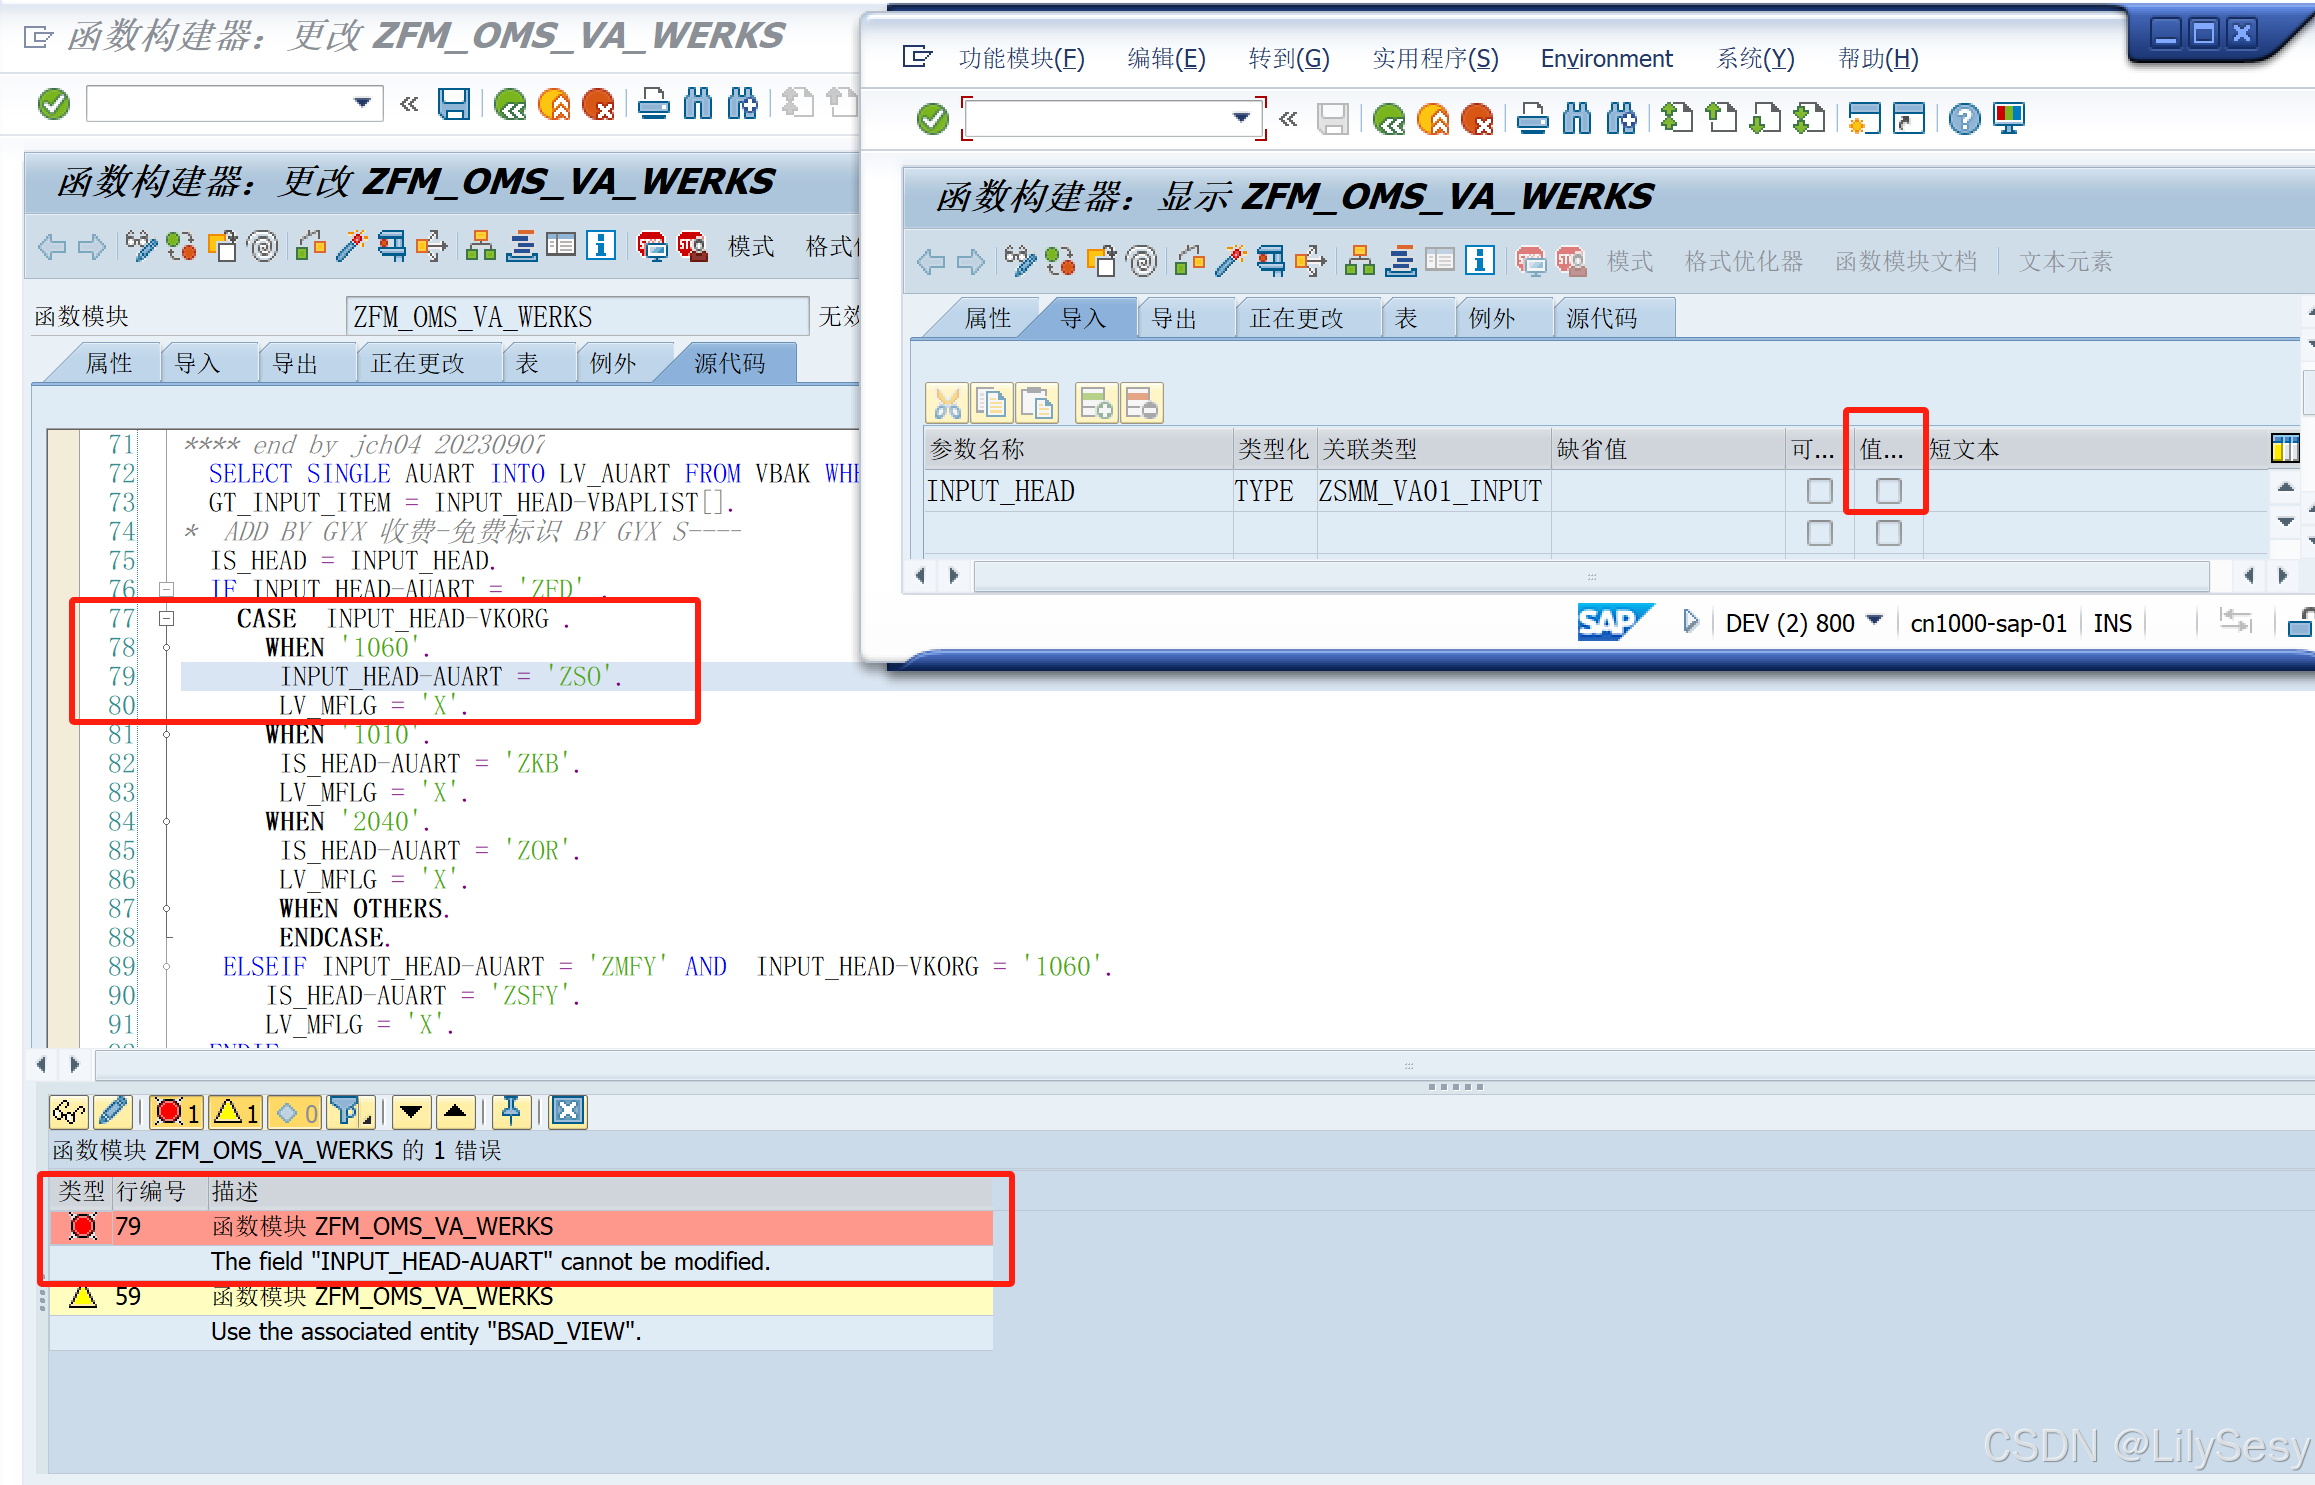The image size is (2315, 1485).
Task: Toggle display/change mode with the glasses-pencil icon
Action: coord(141,247)
